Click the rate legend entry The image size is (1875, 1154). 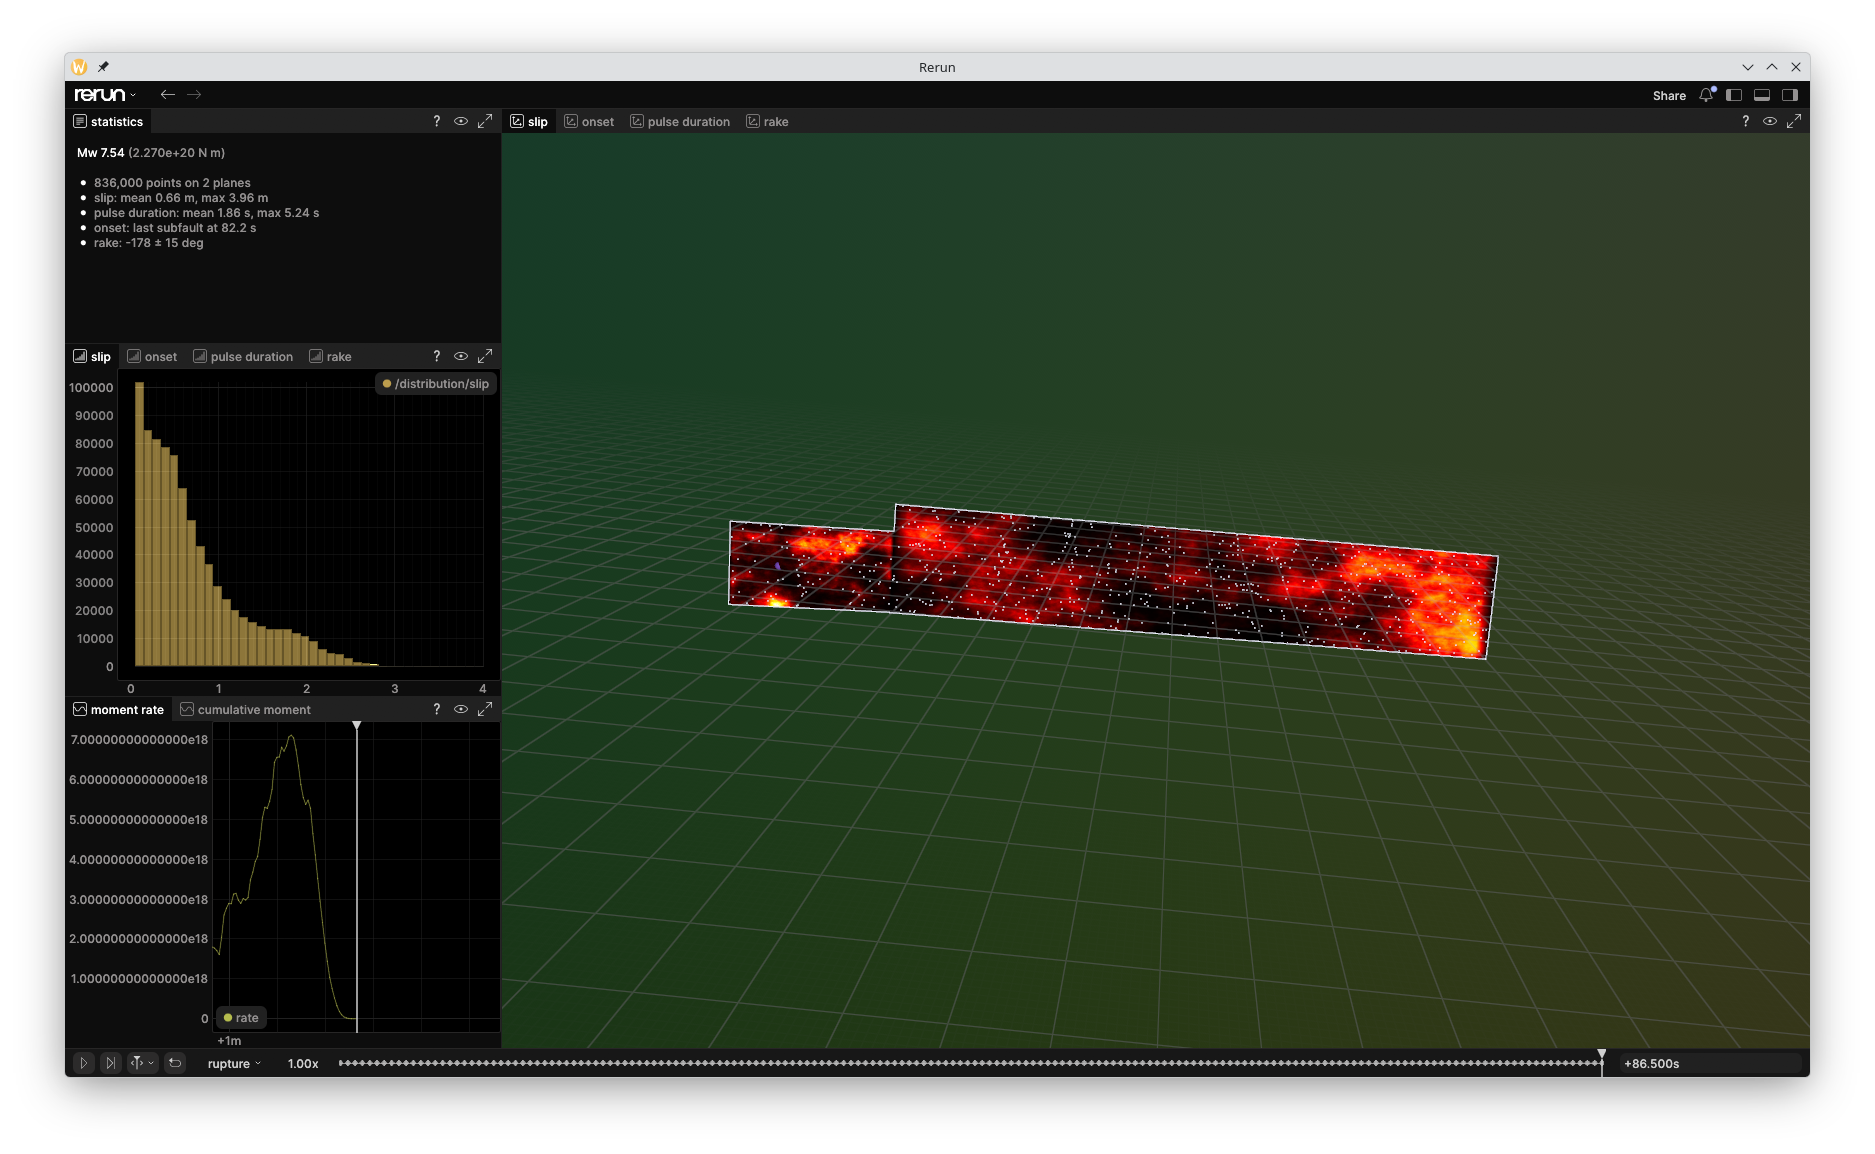[241, 1018]
